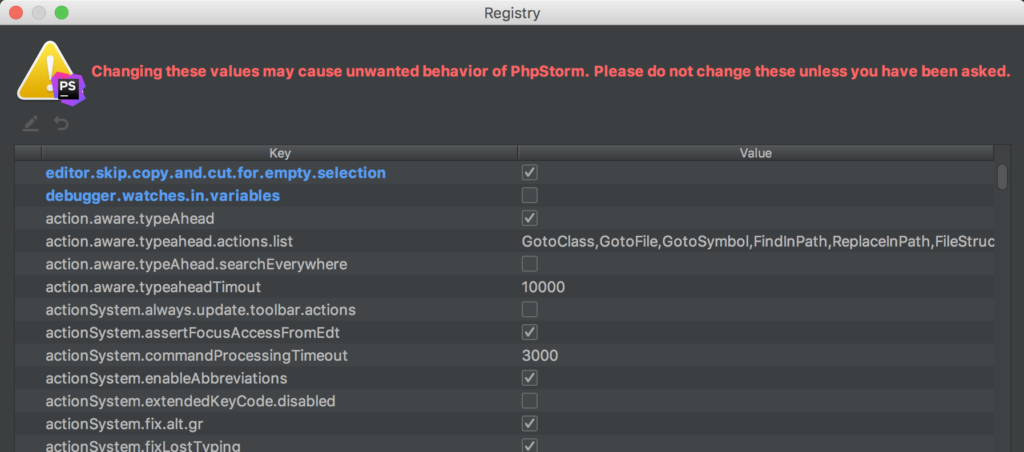Toggle actionSystem.fix.alt.gr checkbox
The height and width of the screenshot is (452, 1024).
(x=530, y=423)
